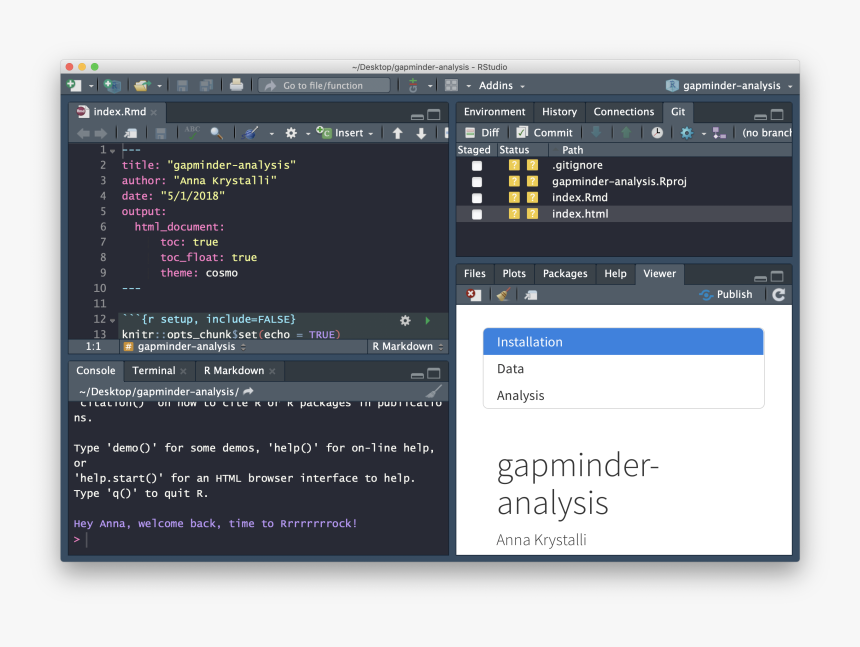Viewport: 860px width, 647px height.
Task: Refresh the Viewer pane
Action: (779, 294)
